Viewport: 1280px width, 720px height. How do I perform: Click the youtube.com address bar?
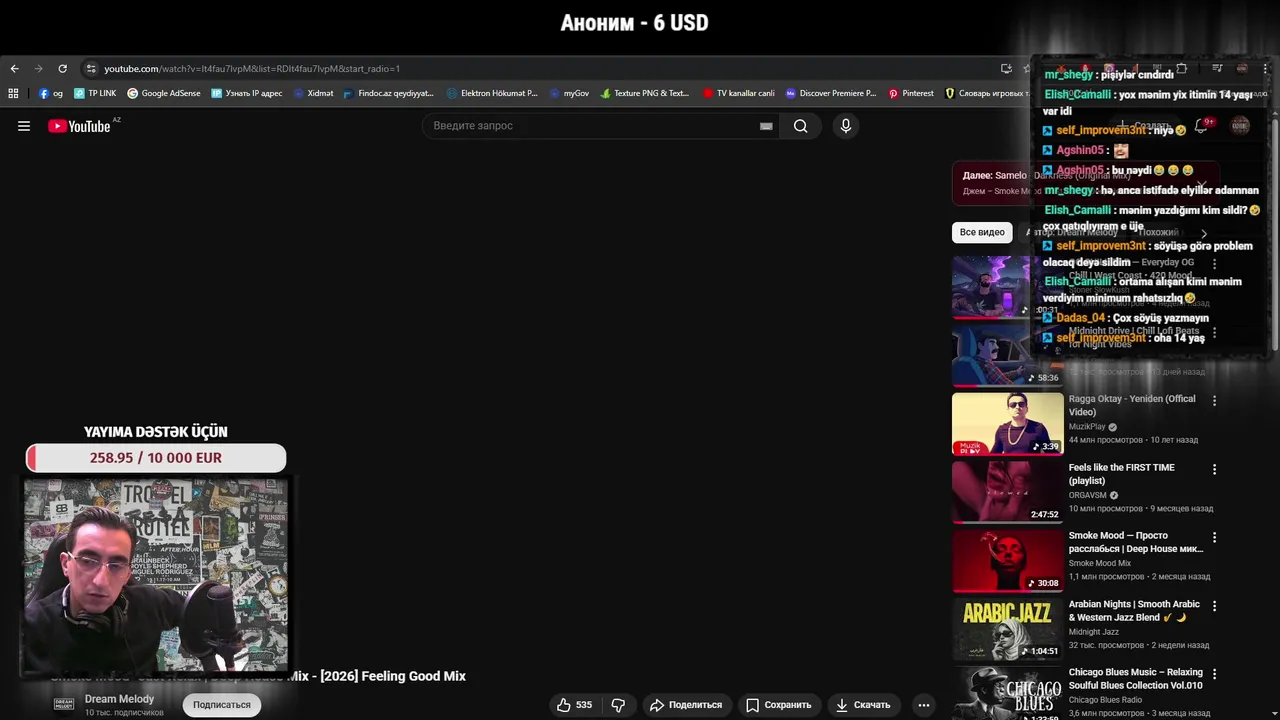[540, 69]
